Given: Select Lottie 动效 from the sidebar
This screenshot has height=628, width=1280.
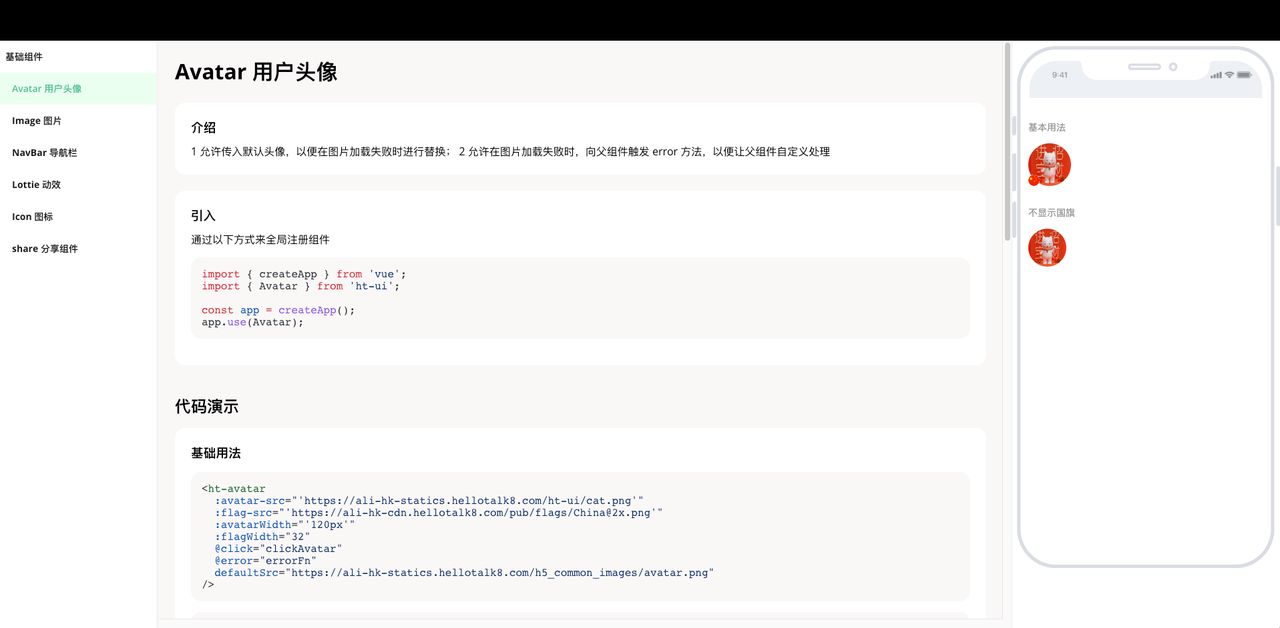Looking at the screenshot, I should 78,185.
